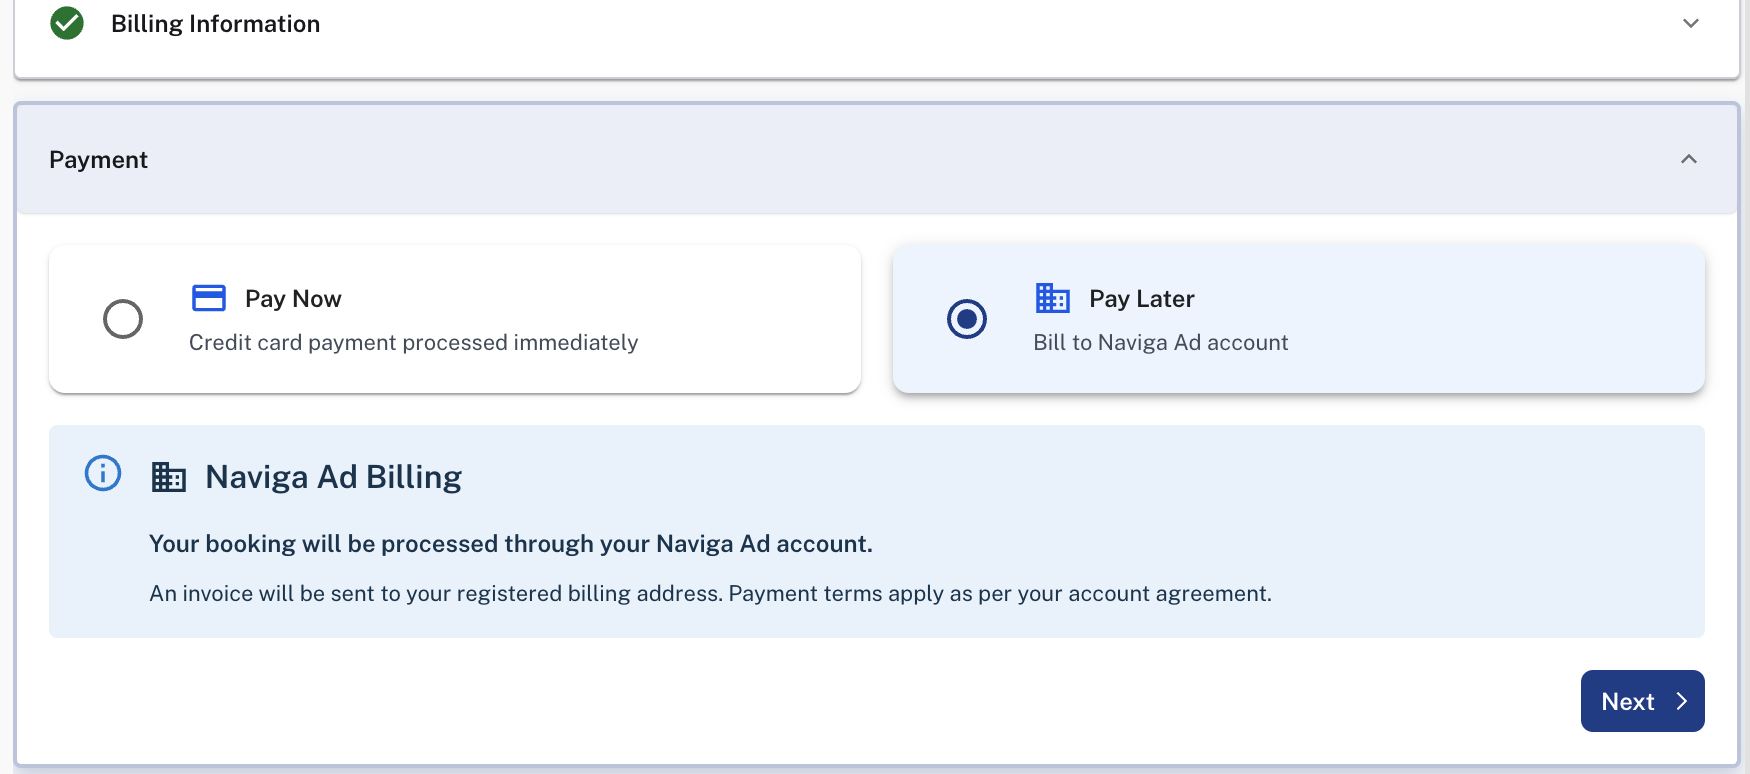Click the building icon beside Pay Later
The width and height of the screenshot is (1750, 774).
point(1052,298)
